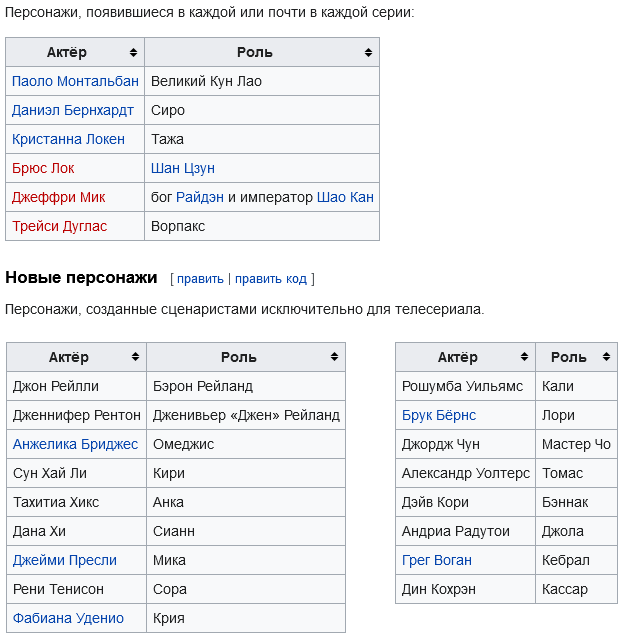Click sort arrows in Роль header above Бэрон Рейланд
The height and width of the screenshot is (641, 624).
click(334, 357)
